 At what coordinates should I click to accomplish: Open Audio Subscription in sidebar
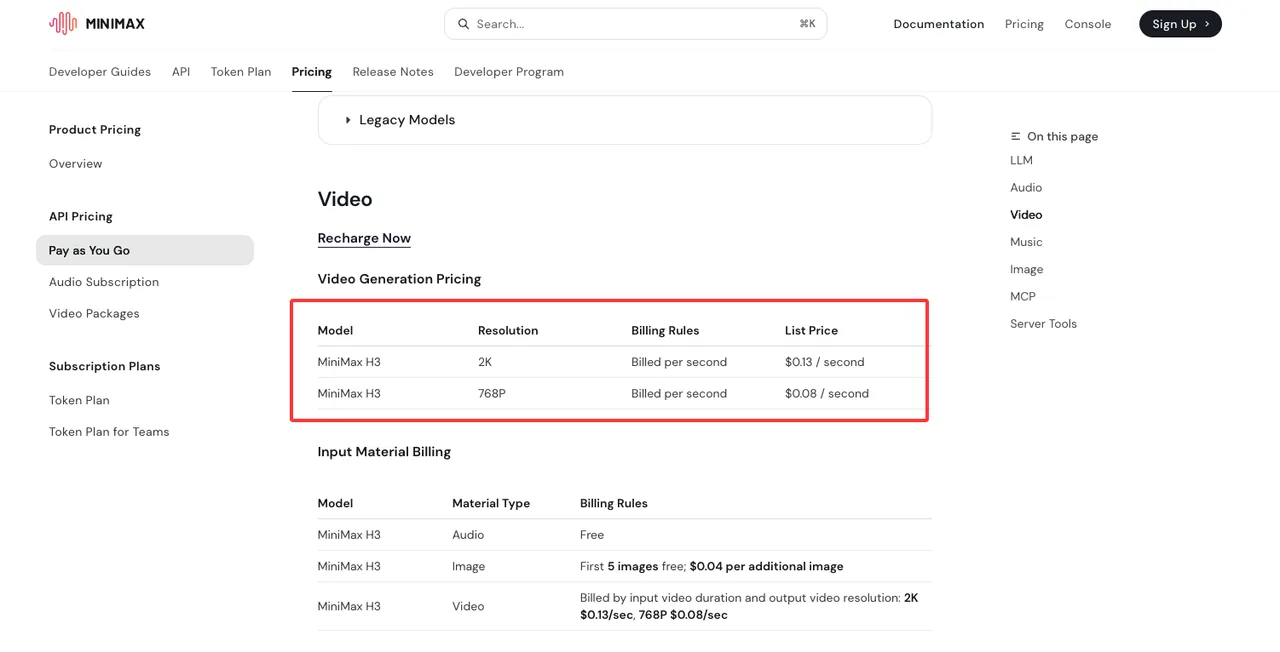click(x=104, y=282)
